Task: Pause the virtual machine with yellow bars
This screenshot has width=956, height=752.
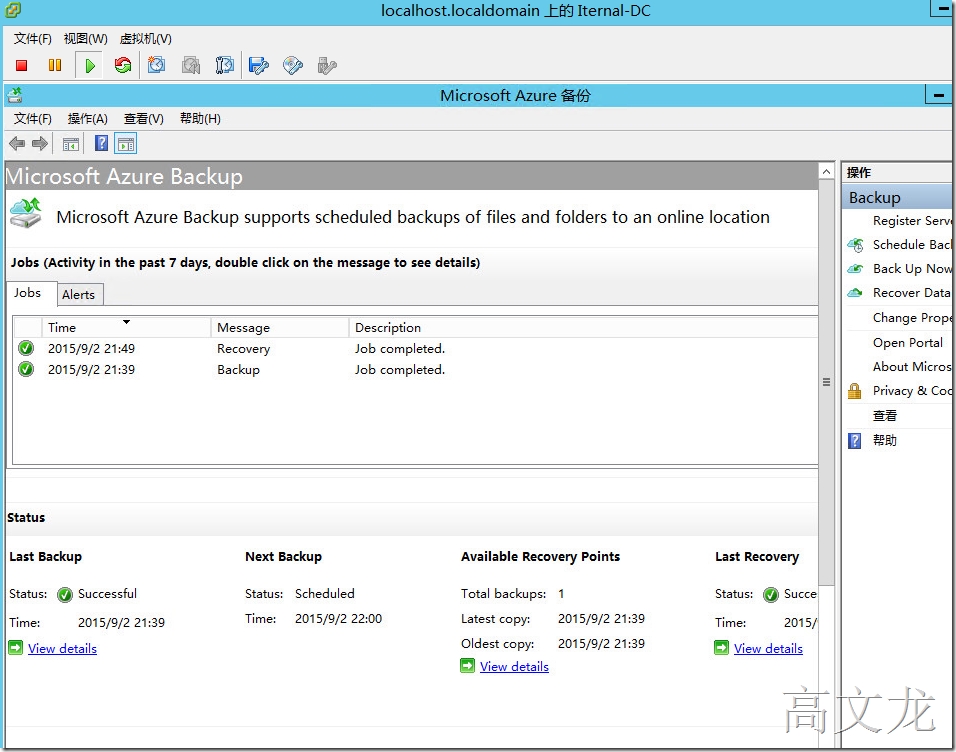Action: tap(55, 65)
